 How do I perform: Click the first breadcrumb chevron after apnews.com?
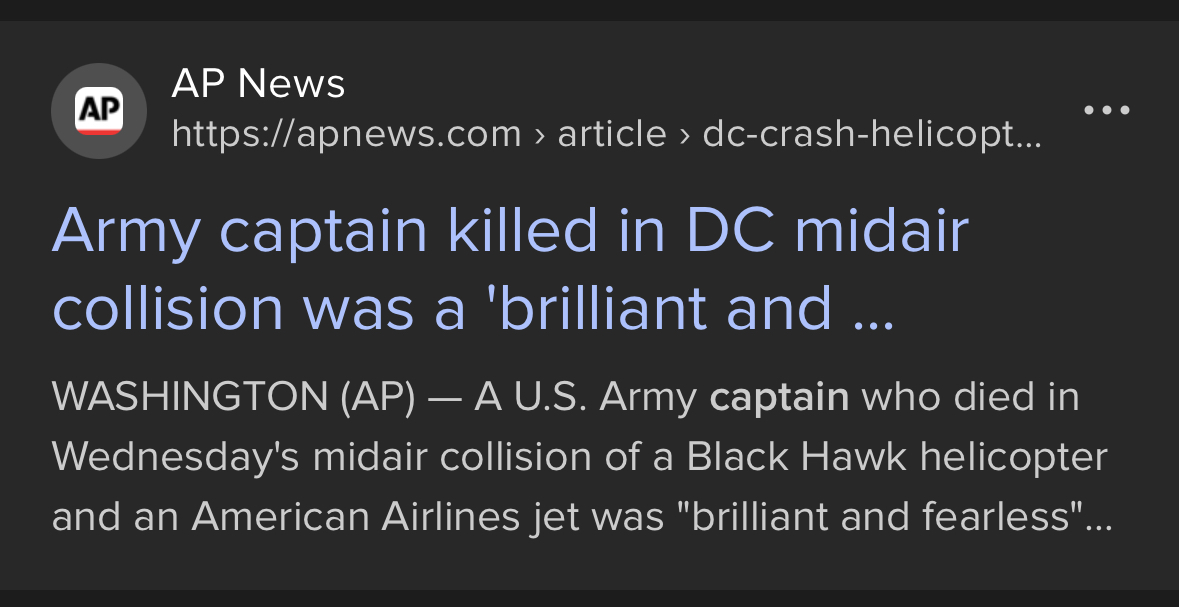click(540, 134)
